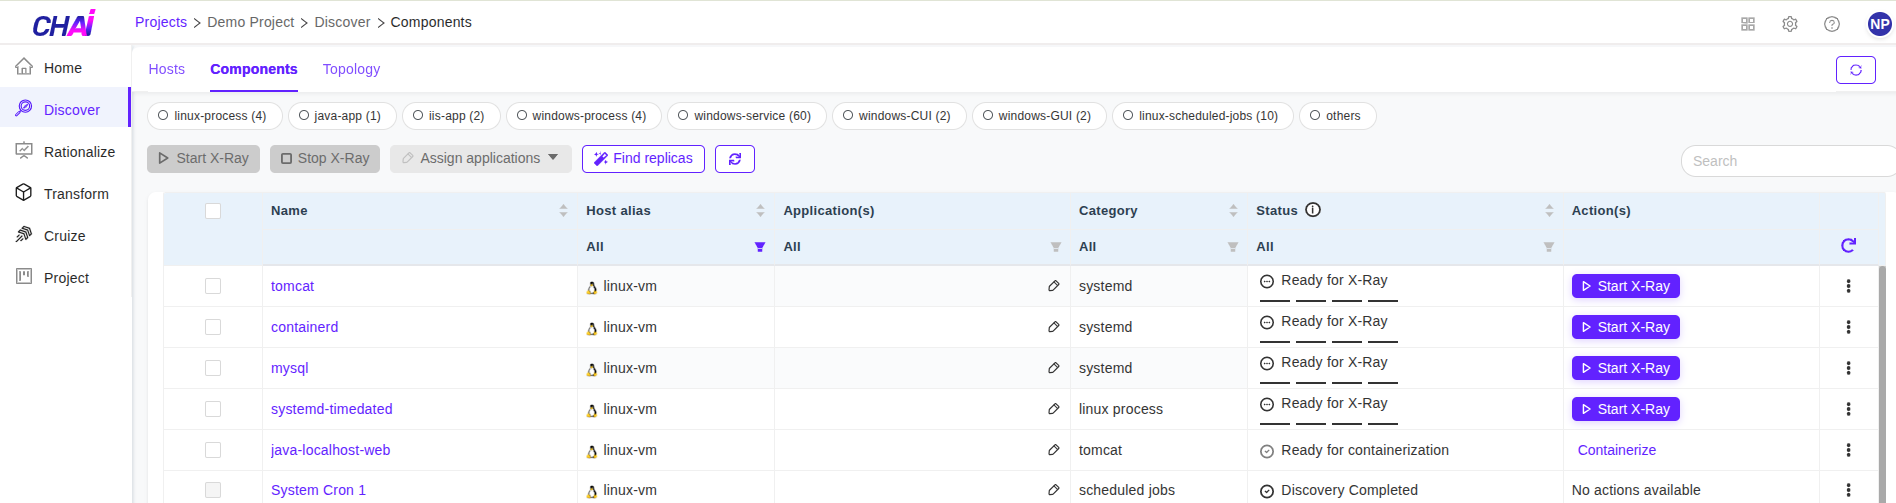Sort table by Name column arrows
The image size is (1896, 503).
pyautogui.click(x=563, y=211)
